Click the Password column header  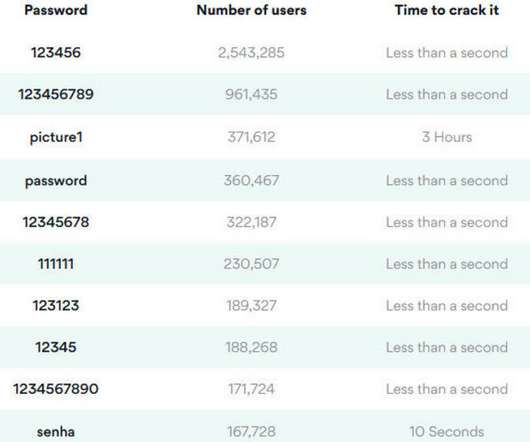[56, 10]
